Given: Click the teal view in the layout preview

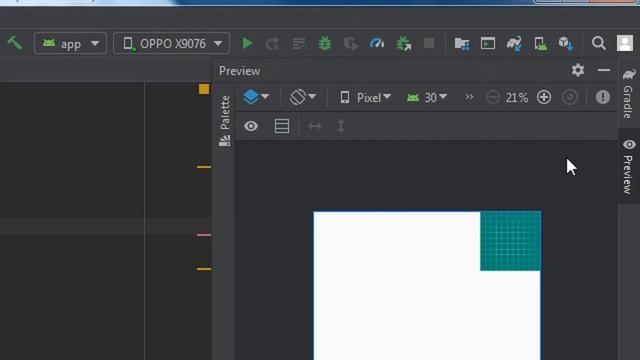Looking at the screenshot, I should tap(510, 241).
